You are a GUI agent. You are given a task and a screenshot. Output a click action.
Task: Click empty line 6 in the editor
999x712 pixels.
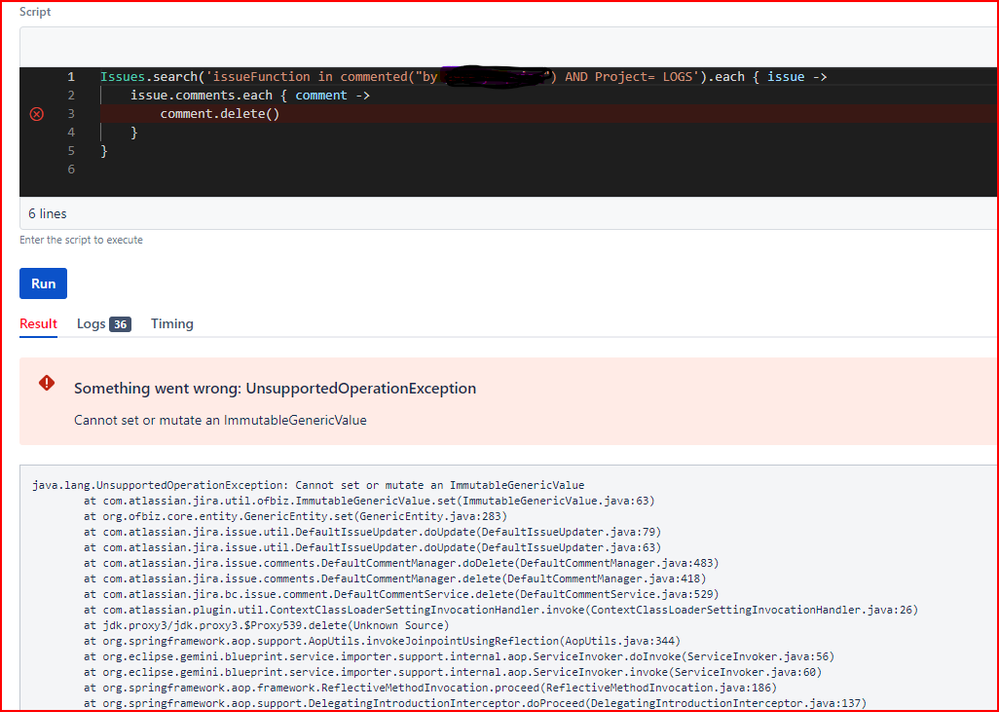(548, 169)
